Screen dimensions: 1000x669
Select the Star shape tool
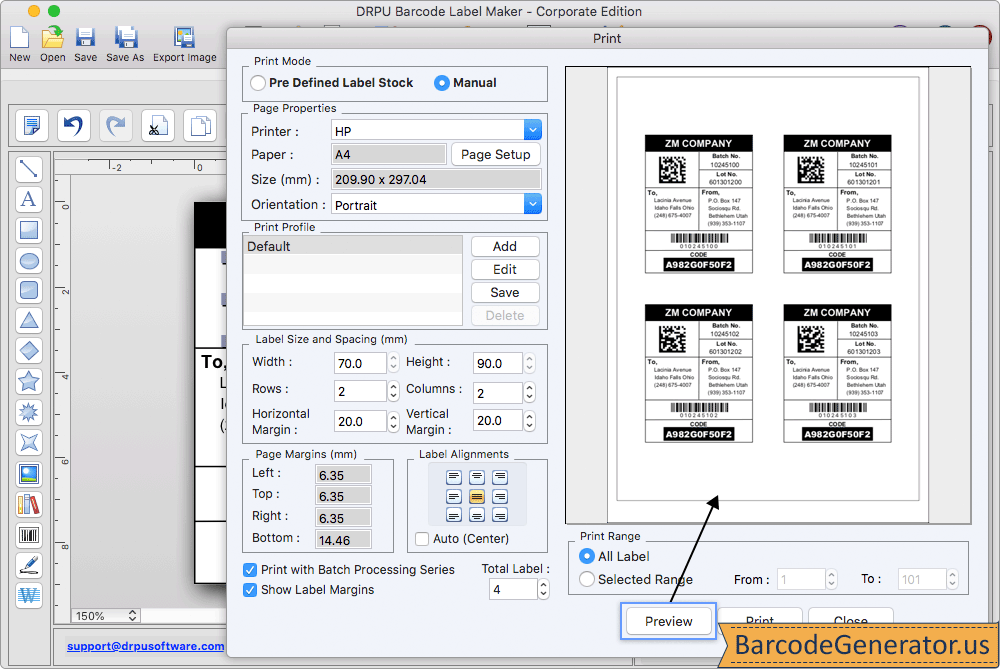[29, 381]
